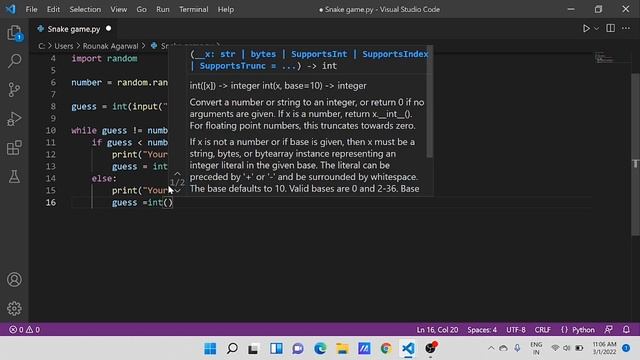Show hidden tray icons chevron
Image resolution: width=640 pixels, height=360 pixels.
coord(491,348)
